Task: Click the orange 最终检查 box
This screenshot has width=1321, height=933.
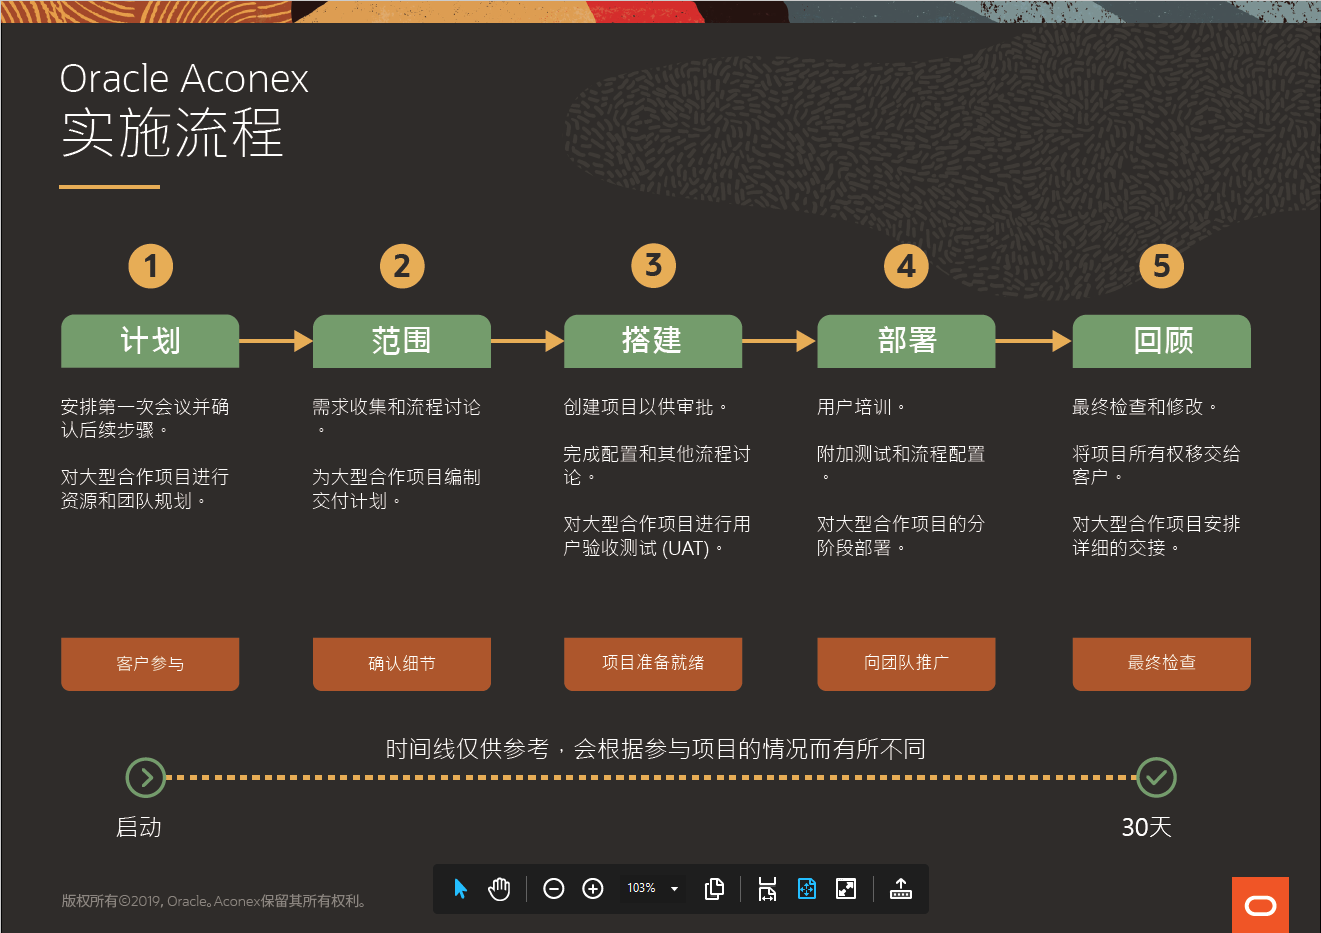Action: [1162, 664]
